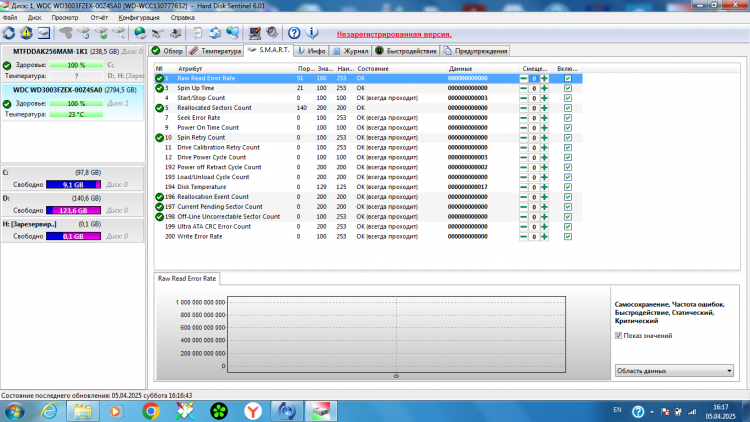Click the D: drive free space bar
The height and width of the screenshot is (422, 750).
(73, 211)
